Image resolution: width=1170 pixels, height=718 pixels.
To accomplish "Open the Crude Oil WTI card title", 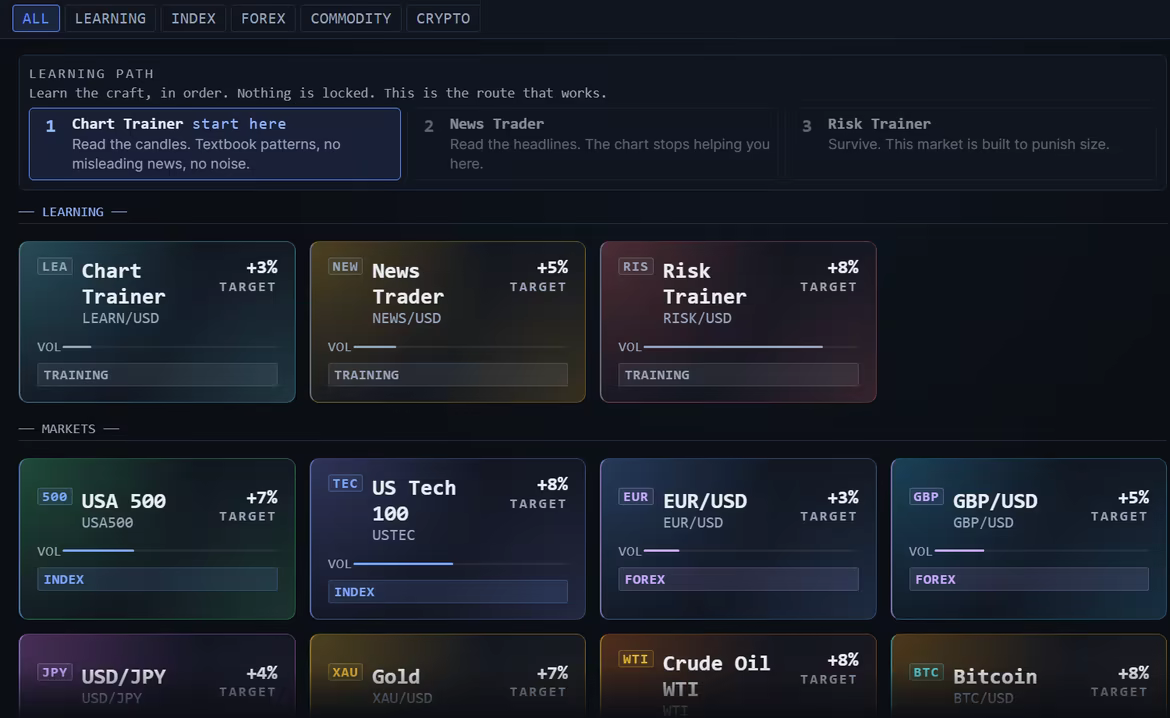I will coord(716,676).
